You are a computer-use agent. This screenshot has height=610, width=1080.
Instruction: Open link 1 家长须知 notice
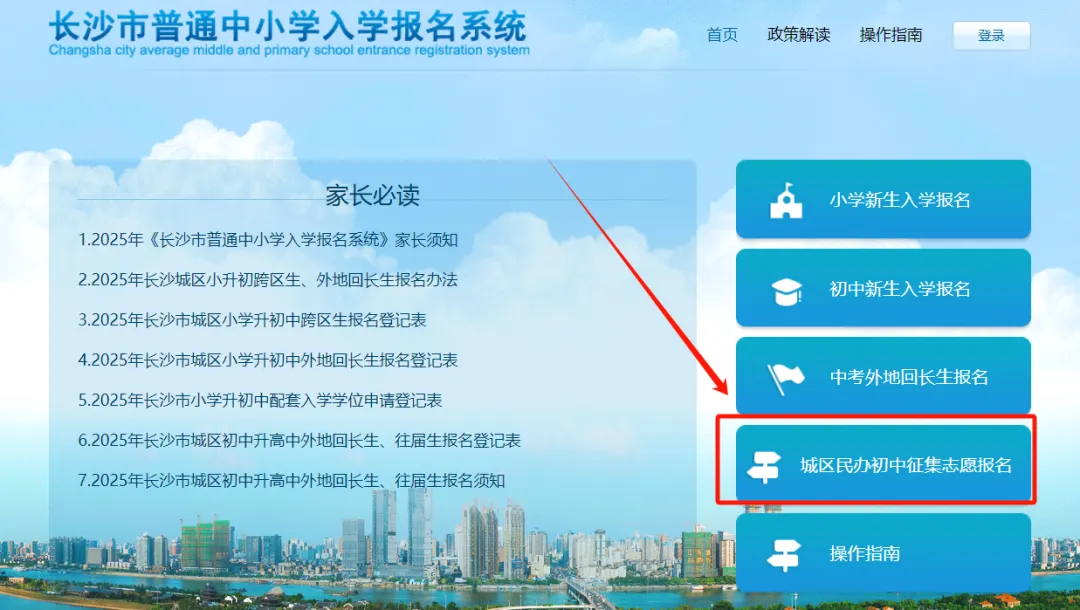(268, 240)
